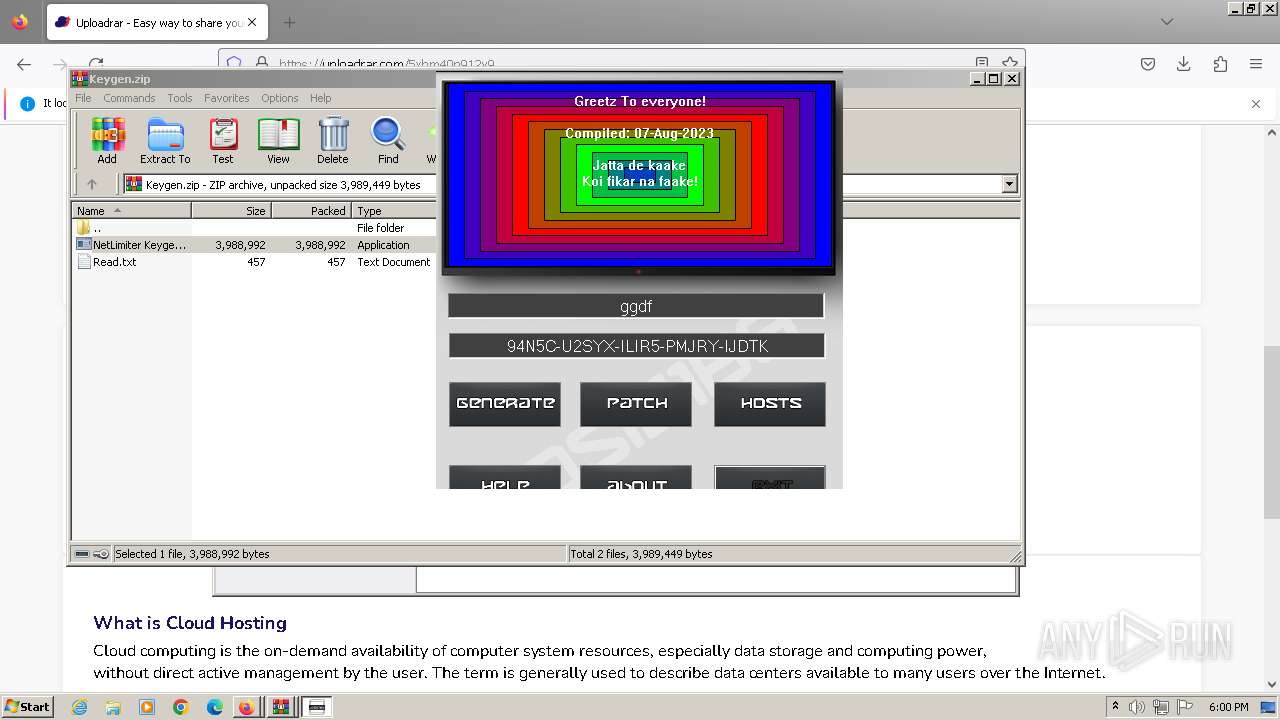The image size is (1280, 720).
Task: Open the Options menu
Action: click(x=280, y=98)
